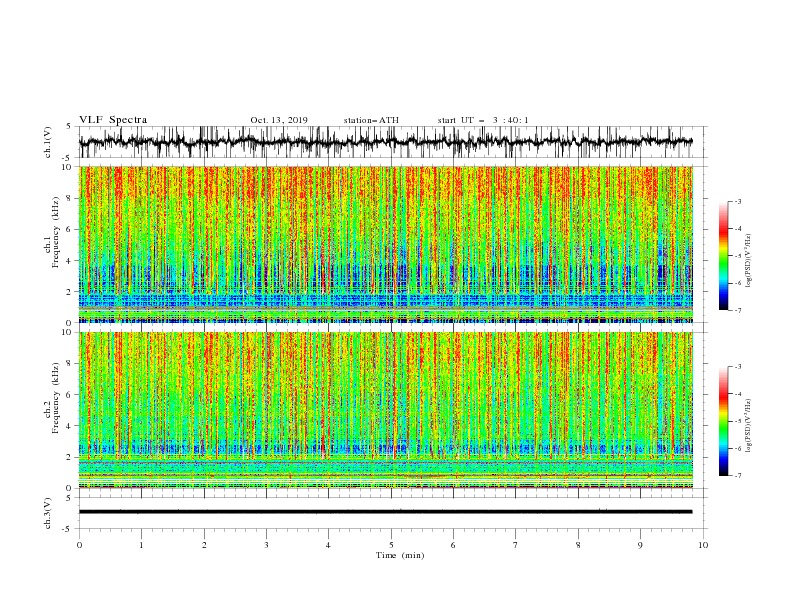
Task: Click the ch.1 PSD color bar
Action: [x=723, y=256]
